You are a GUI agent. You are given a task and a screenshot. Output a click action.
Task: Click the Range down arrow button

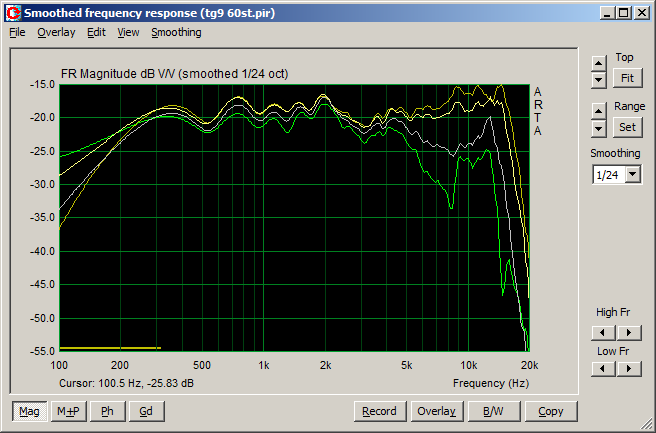599,128
